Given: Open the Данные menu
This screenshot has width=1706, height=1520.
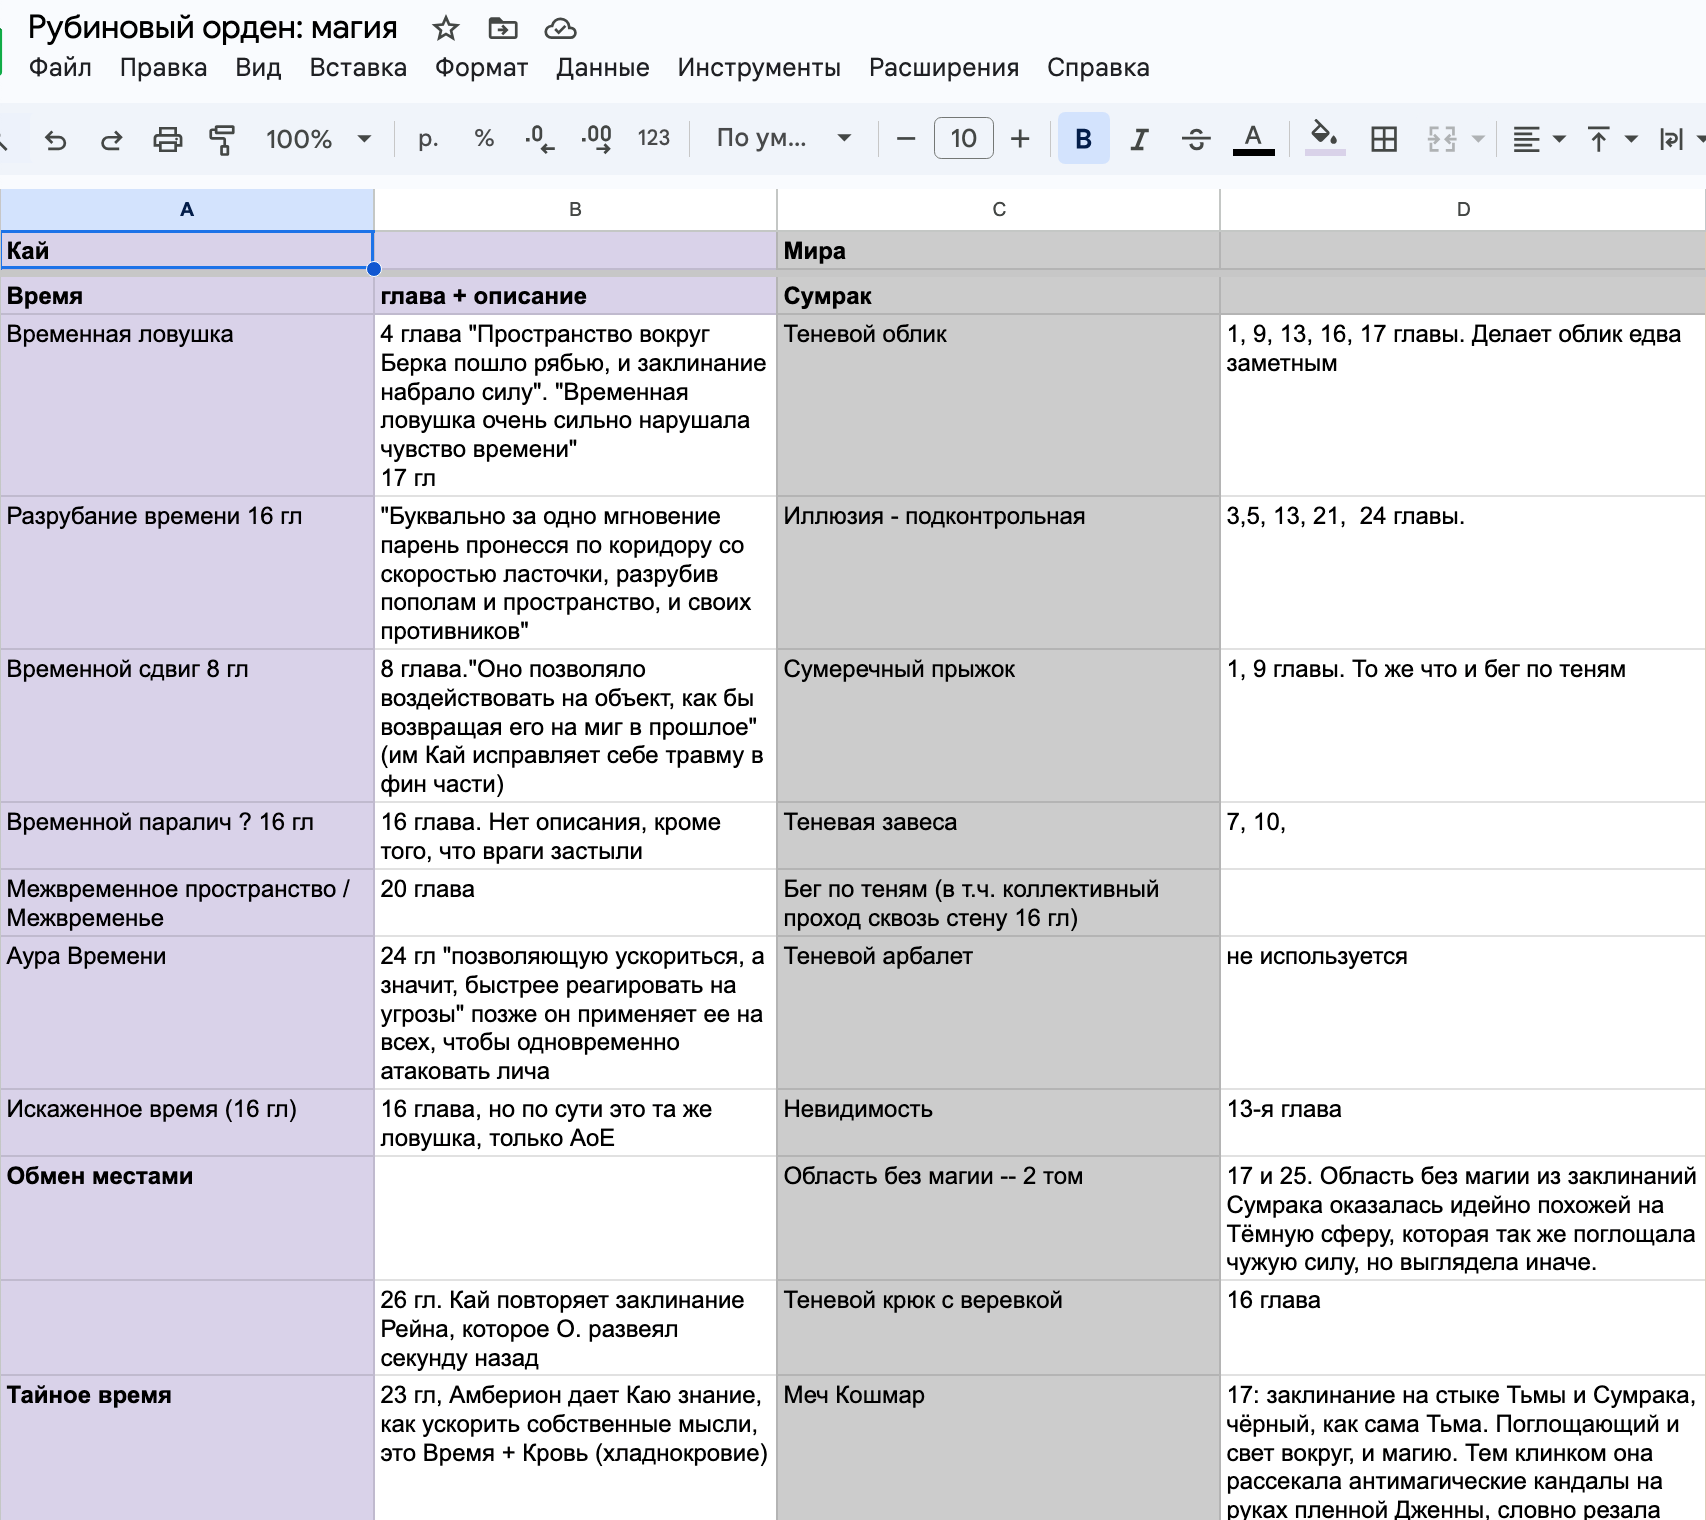Looking at the screenshot, I should tap(602, 68).
